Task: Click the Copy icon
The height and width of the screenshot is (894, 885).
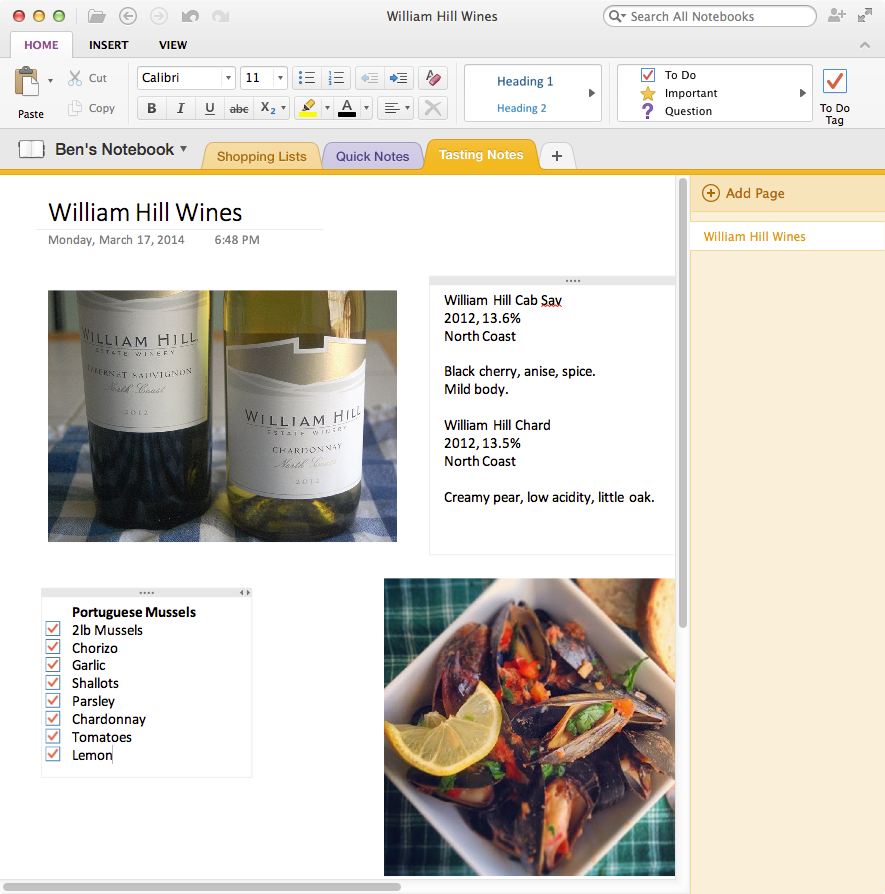Action: click(75, 108)
